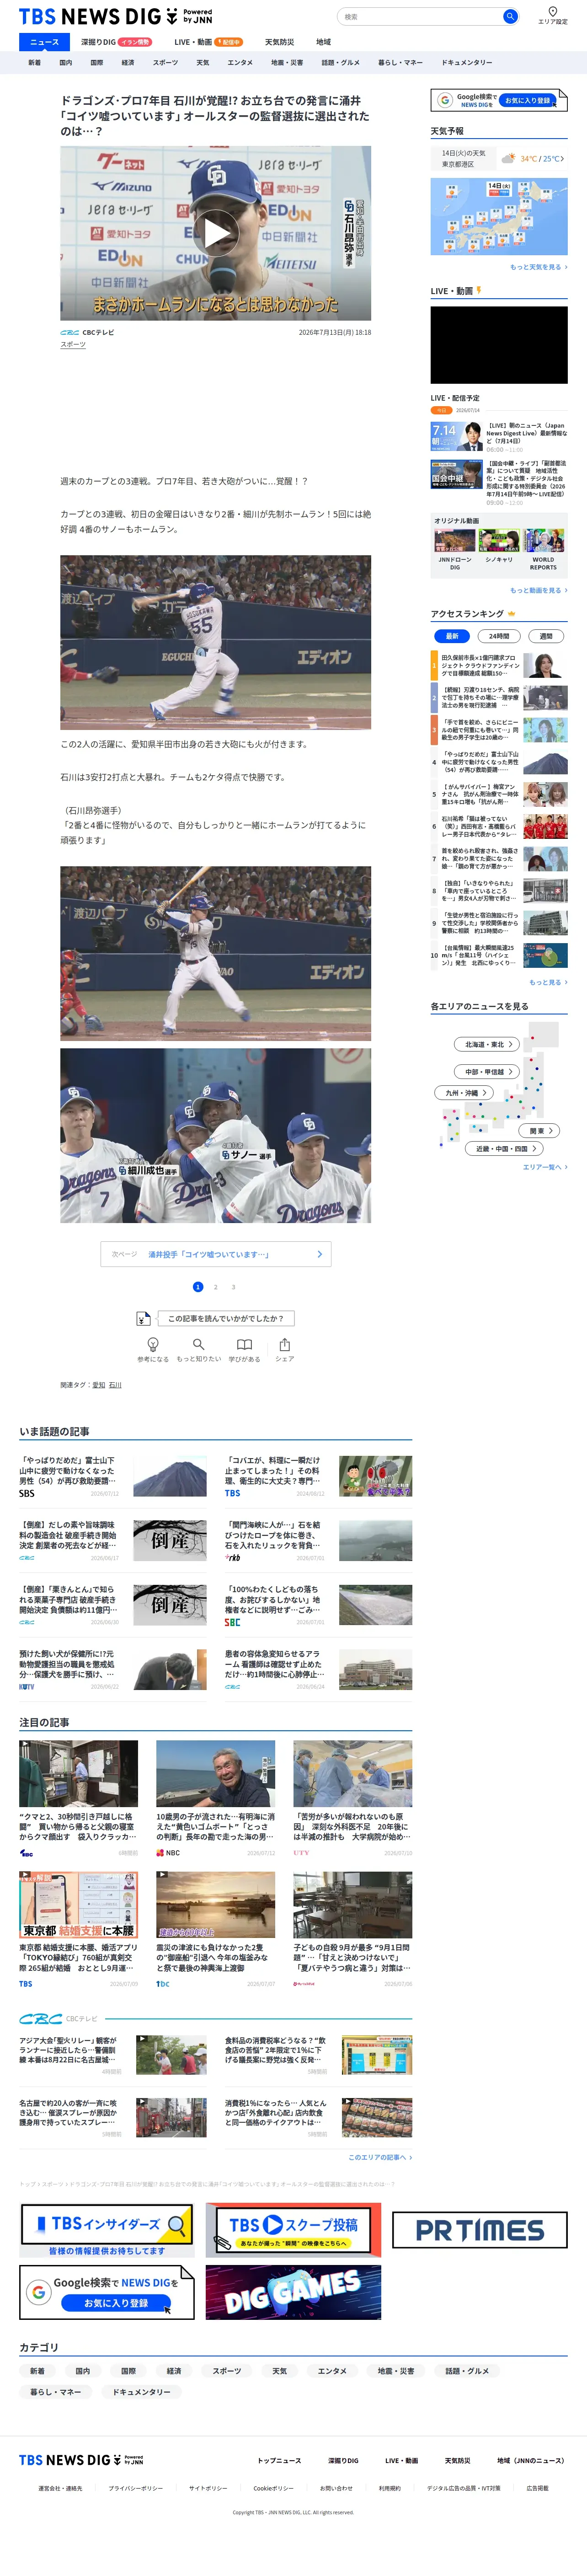Viewport: 587px width, 2576px height.
Task: Go to article page 2
Action: pyautogui.click(x=215, y=1287)
